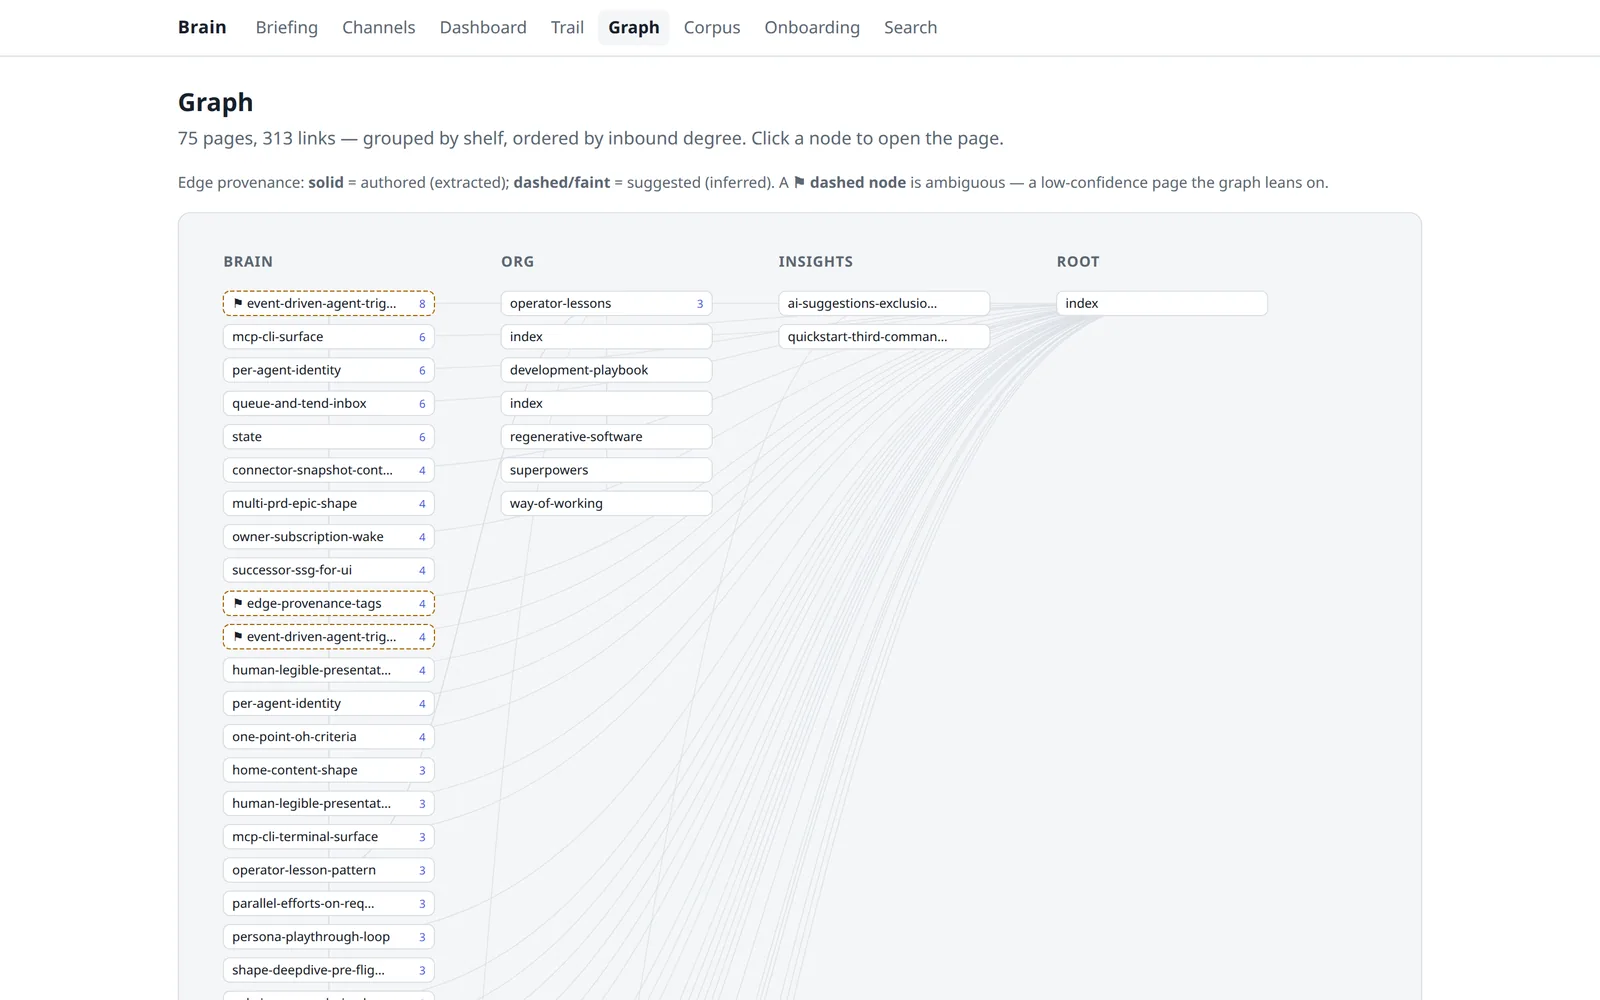Viewport: 1600px width, 1000px height.
Task: Select regenerative-software node
Action: click(606, 437)
